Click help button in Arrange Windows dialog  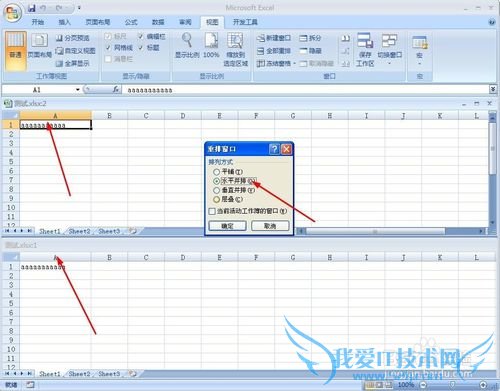[x=274, y=149]
